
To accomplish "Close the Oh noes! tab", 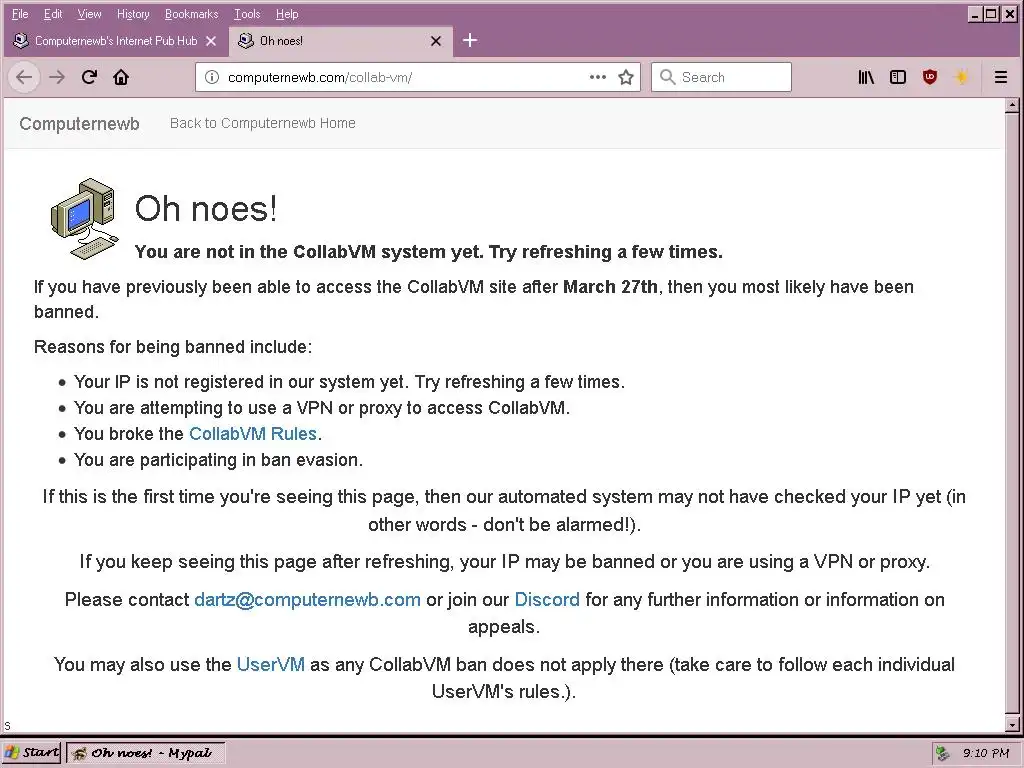I will click(436, 41).
